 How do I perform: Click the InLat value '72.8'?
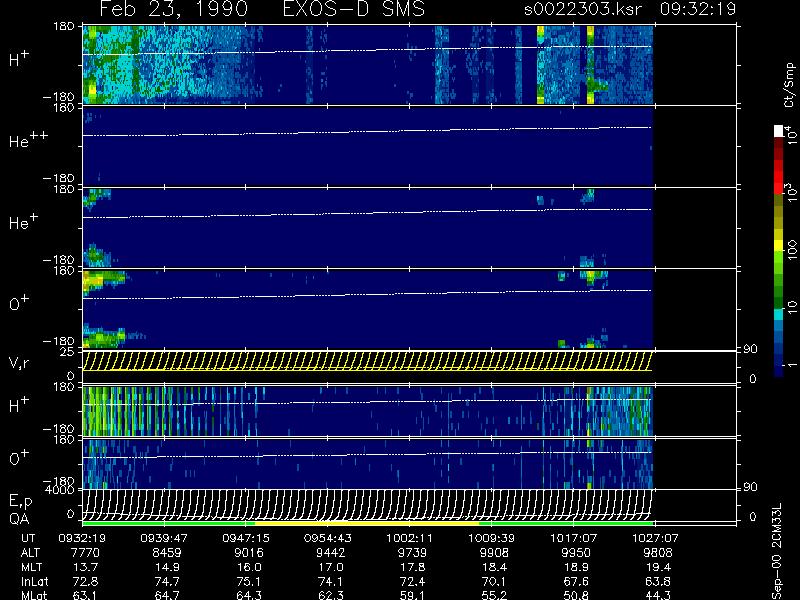(x=85, y=582)
